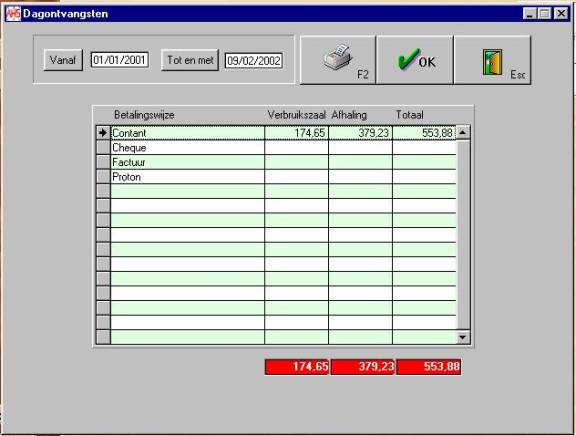Click the Dagontvangsten title bar app icon
This screenshot has height=436, width=576.
tap(13, 14)
